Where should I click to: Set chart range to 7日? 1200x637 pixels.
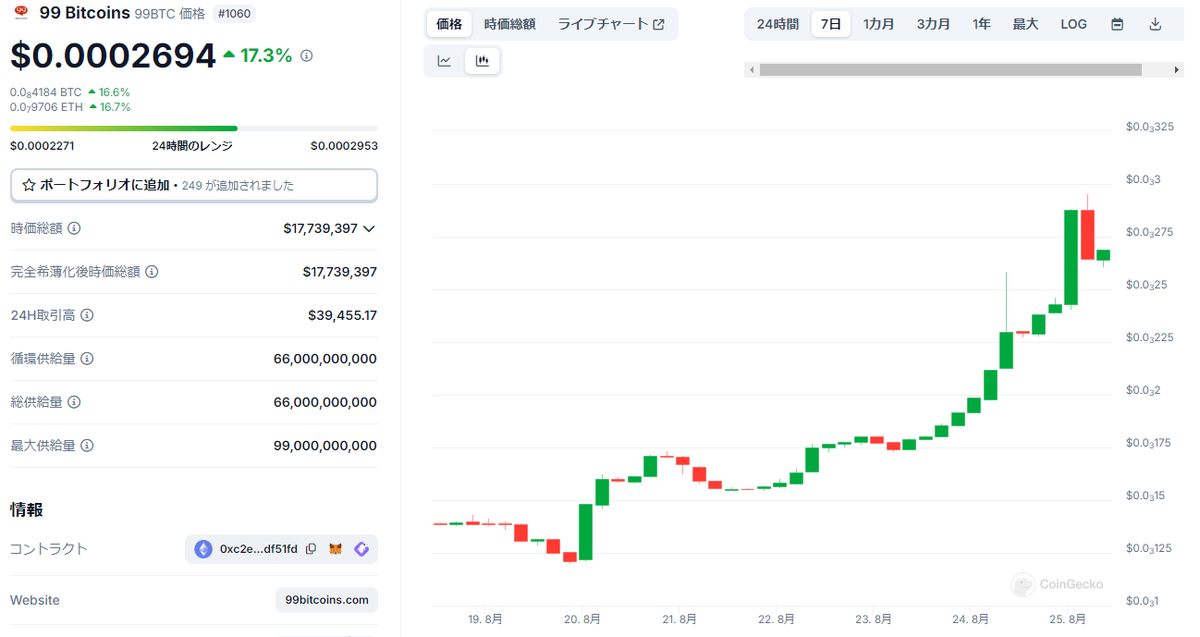click(831, 24)
